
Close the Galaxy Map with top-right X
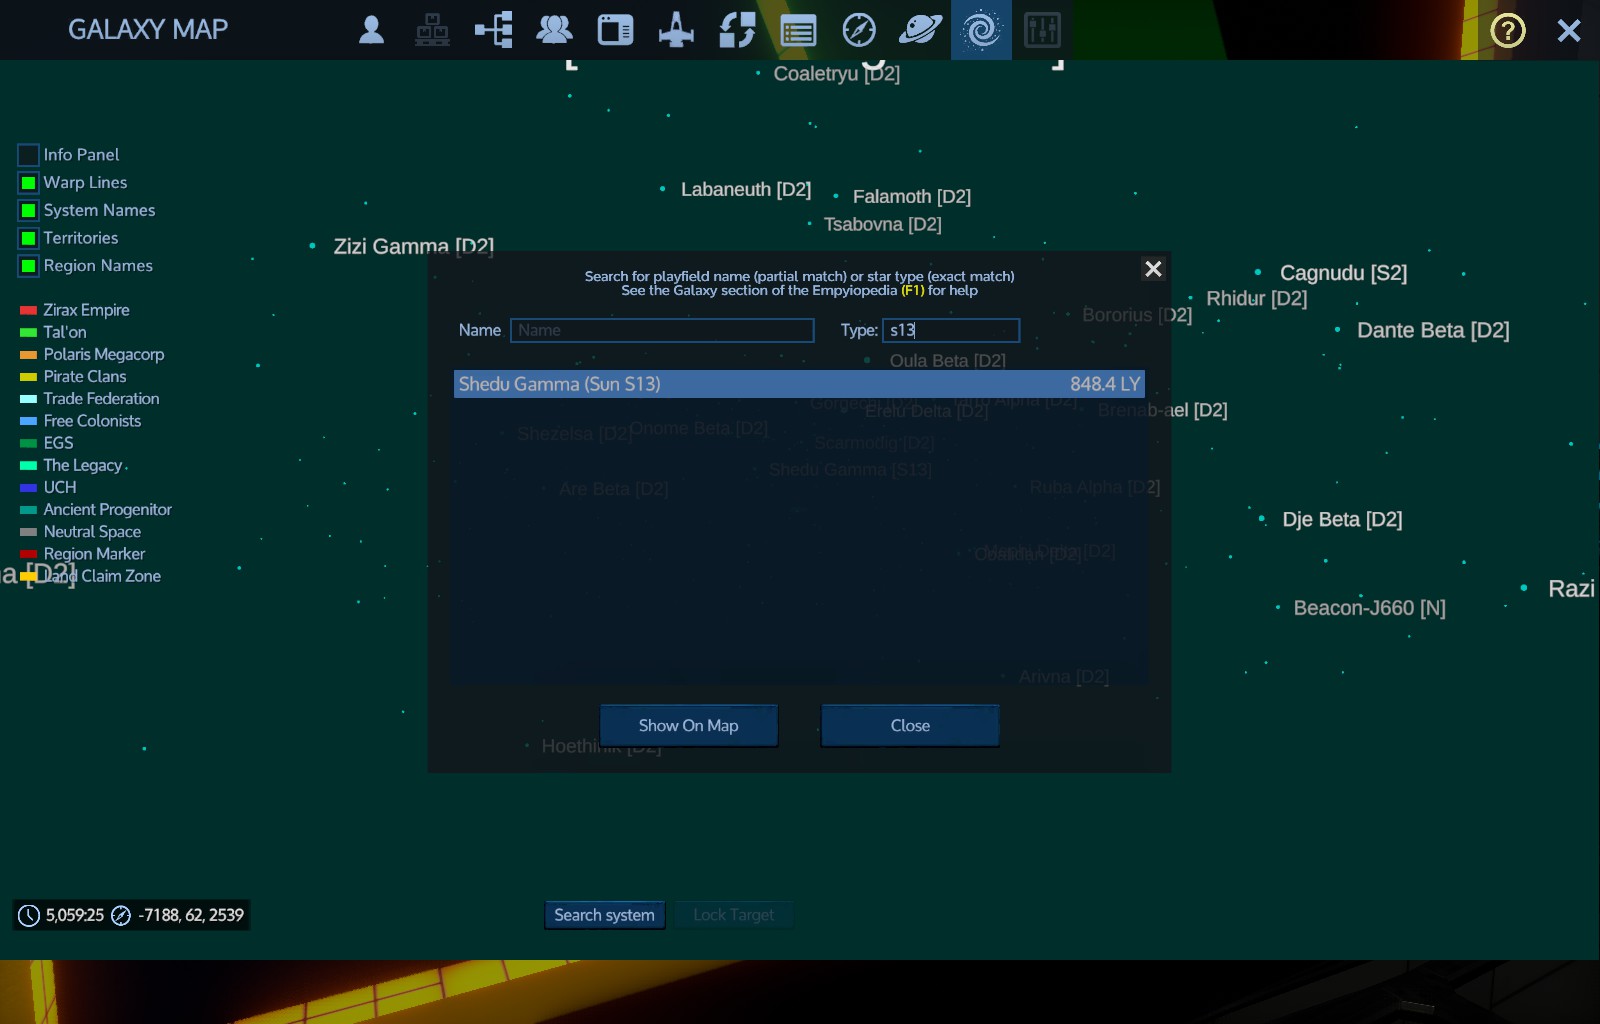click(1569, 30)
